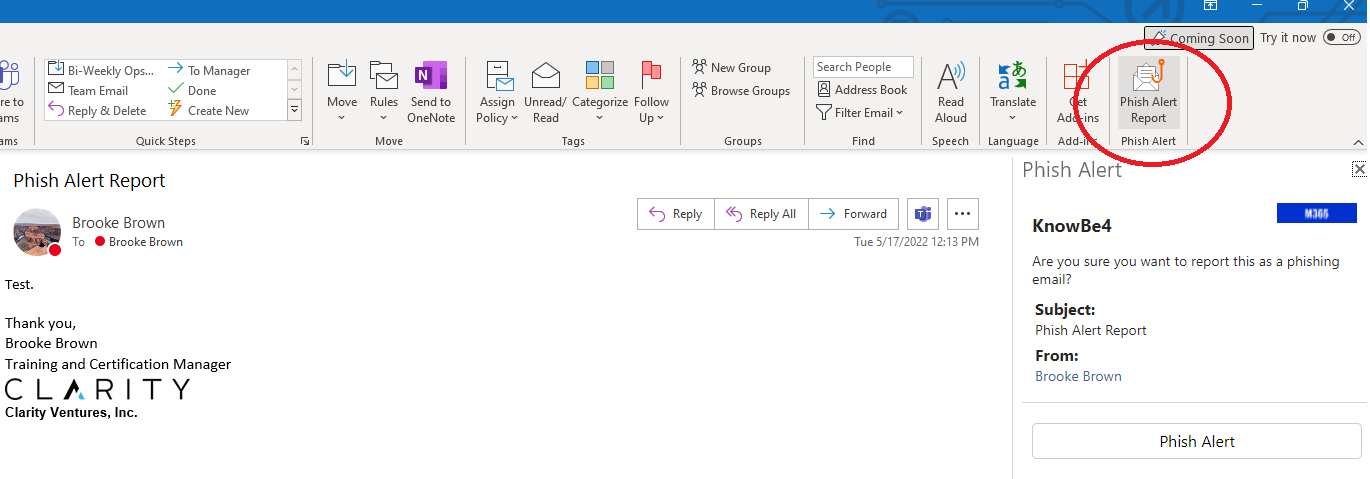
Task: Open the Assign Policy dropdown
Action: point(497,93)
